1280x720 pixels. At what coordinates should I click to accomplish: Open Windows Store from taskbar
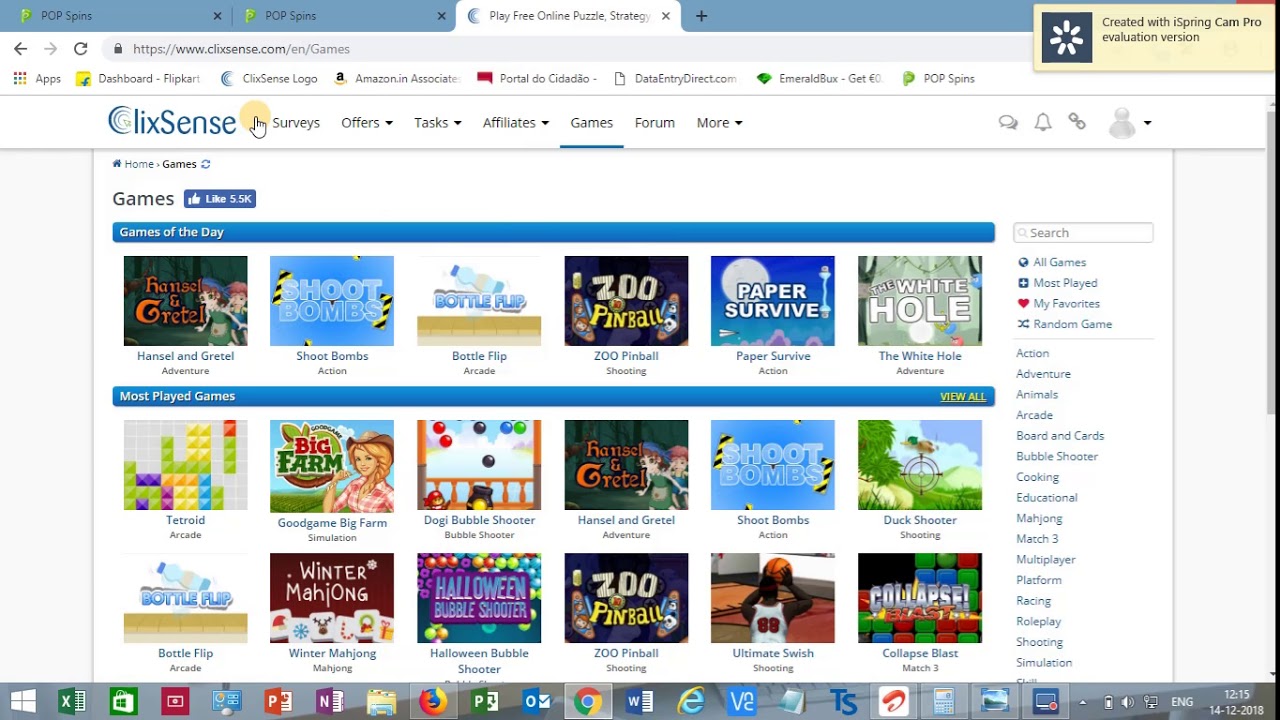pos(123,702)
